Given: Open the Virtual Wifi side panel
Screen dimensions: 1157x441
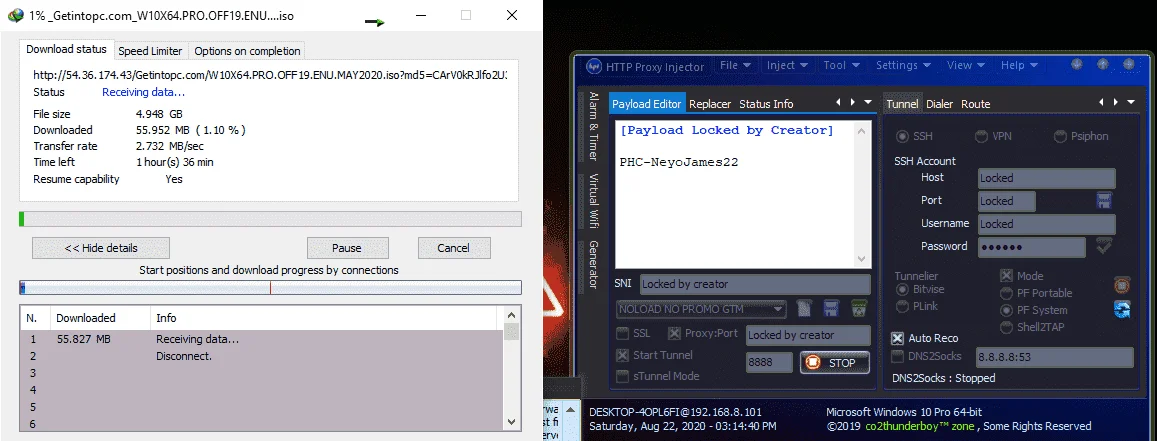Looking at the screenshot, I should point(593,201).
